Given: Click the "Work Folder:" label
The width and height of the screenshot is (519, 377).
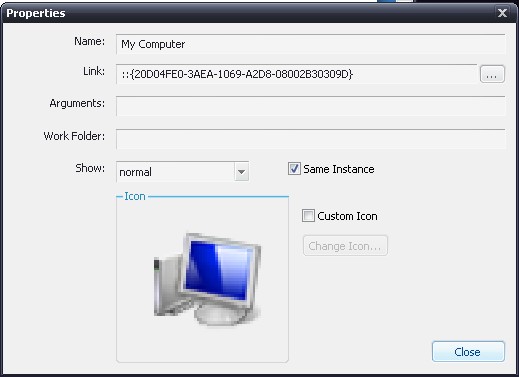Looking at the screenshot, I should click(x=74, y=136).
